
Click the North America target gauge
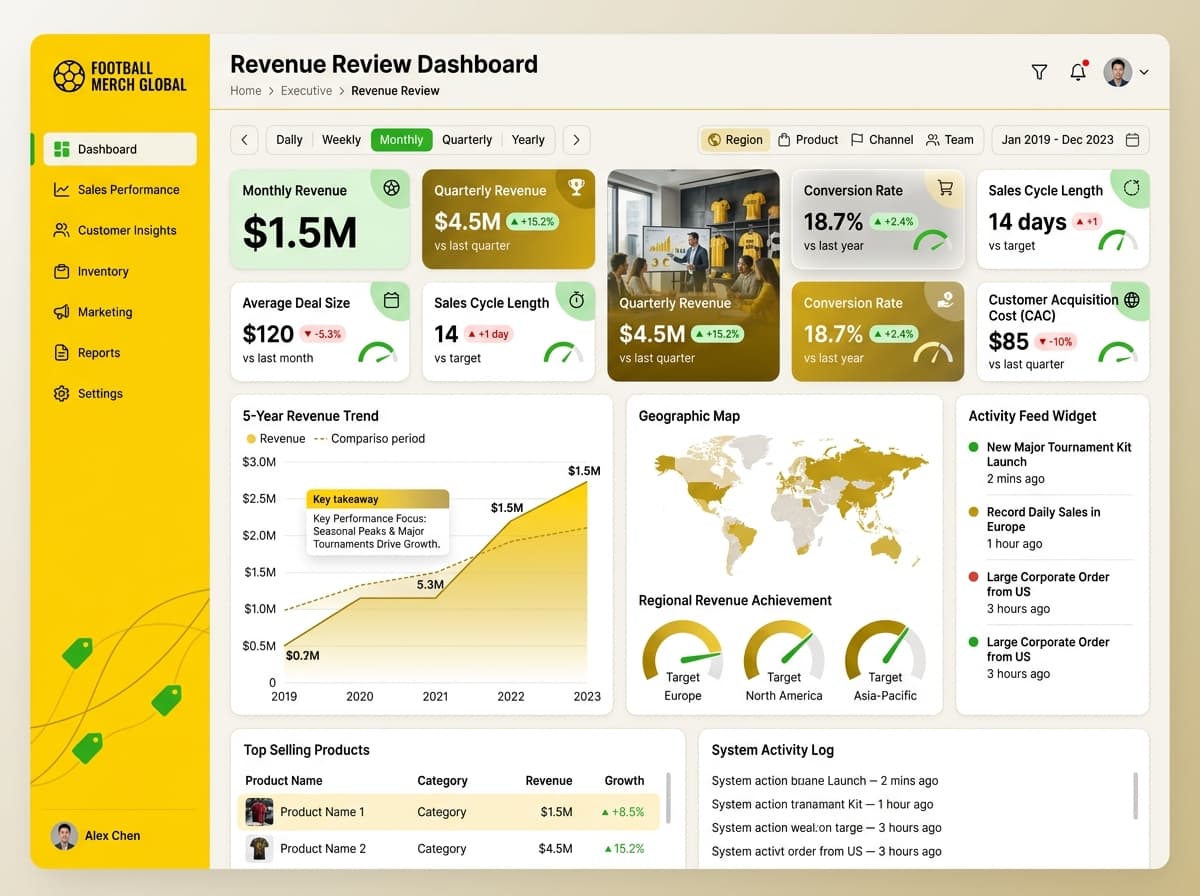click(784, 650)
